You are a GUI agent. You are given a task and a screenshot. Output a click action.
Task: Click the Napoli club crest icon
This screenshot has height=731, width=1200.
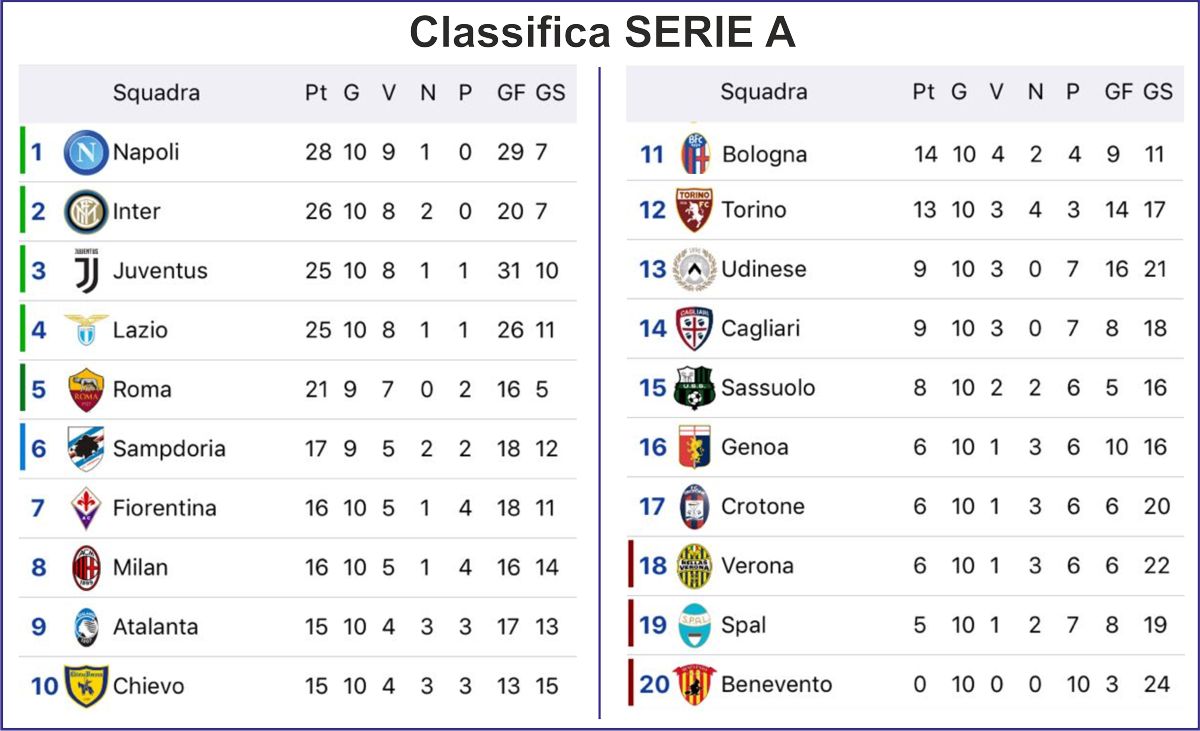86,153
